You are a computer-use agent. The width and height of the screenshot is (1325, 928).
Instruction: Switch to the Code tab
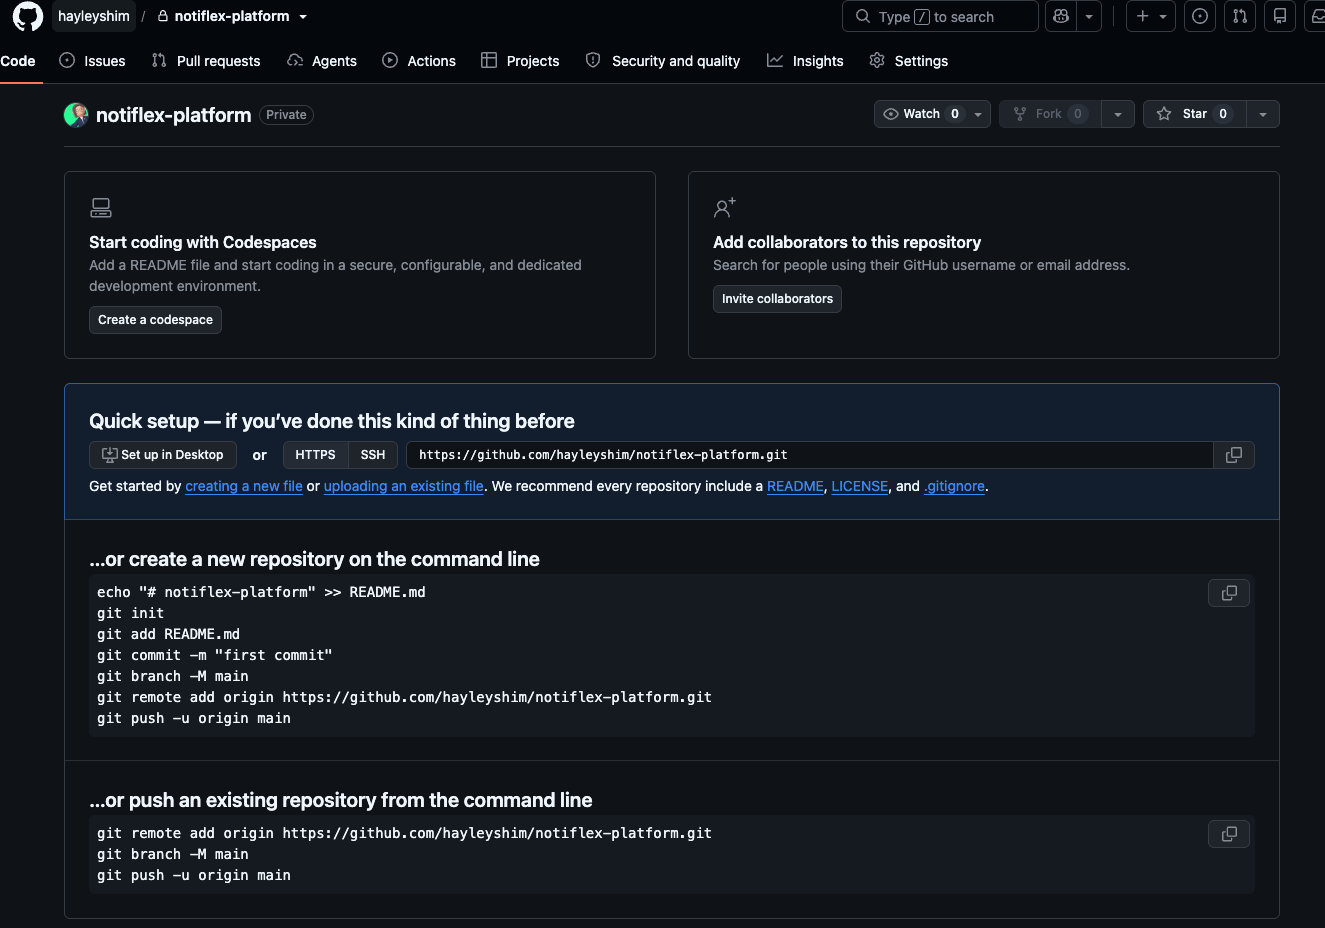pyautogui.click(x=18, y=61)
